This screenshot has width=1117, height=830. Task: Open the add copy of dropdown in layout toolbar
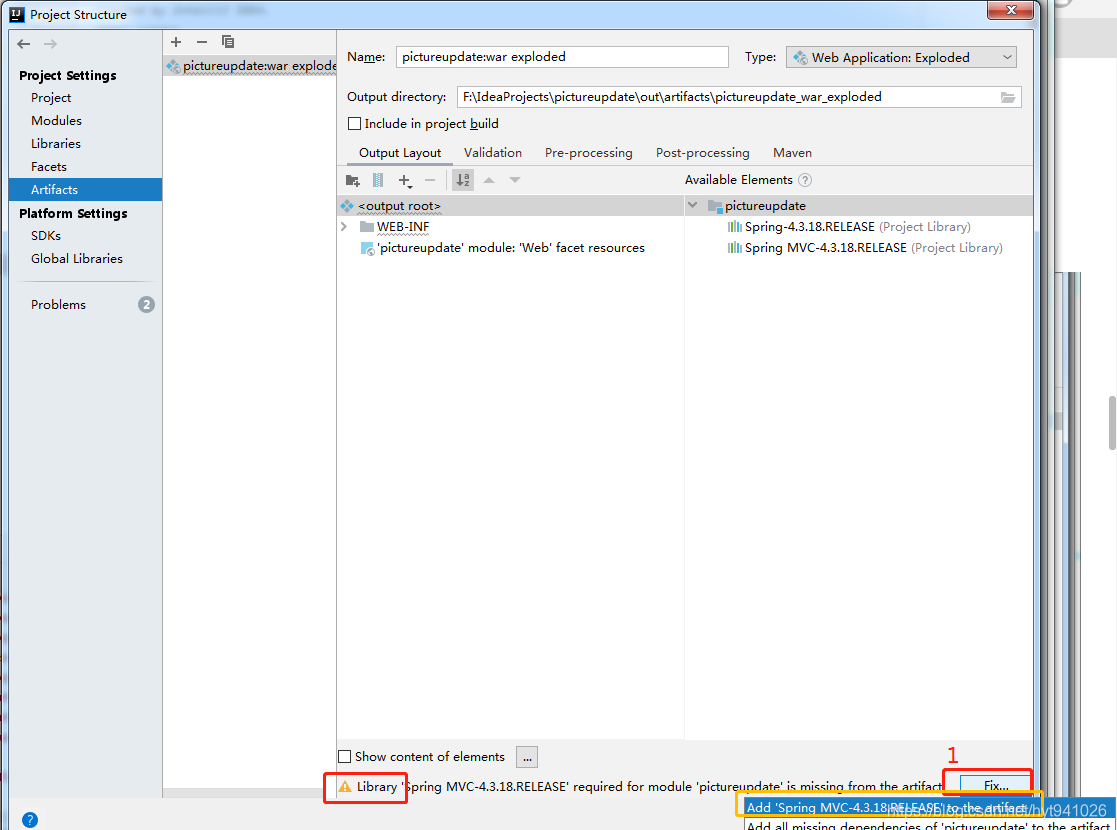[405, 181]
